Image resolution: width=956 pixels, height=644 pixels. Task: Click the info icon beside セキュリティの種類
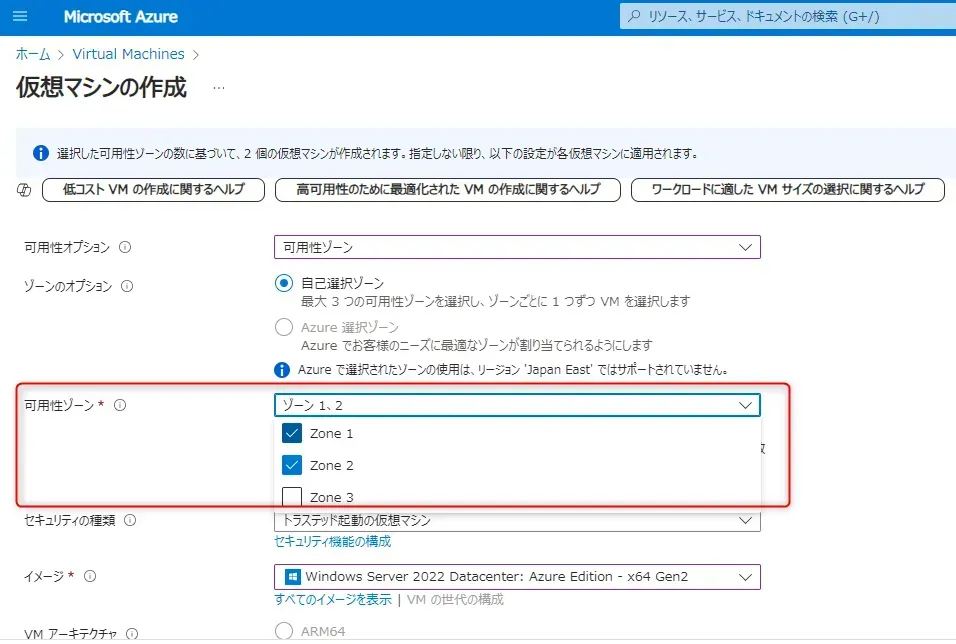[x=130, y=520]
